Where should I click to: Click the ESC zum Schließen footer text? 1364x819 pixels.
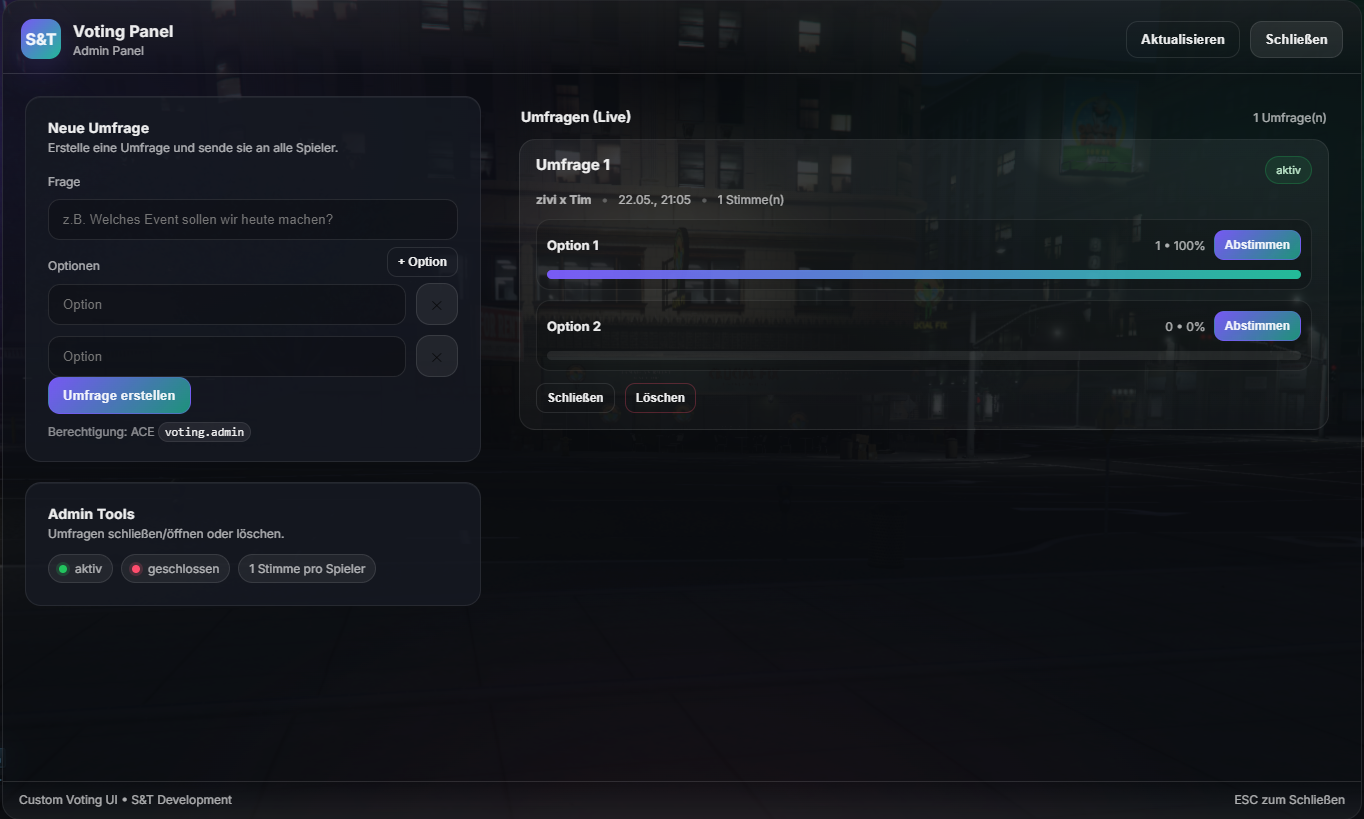(x=1290, y=800)
